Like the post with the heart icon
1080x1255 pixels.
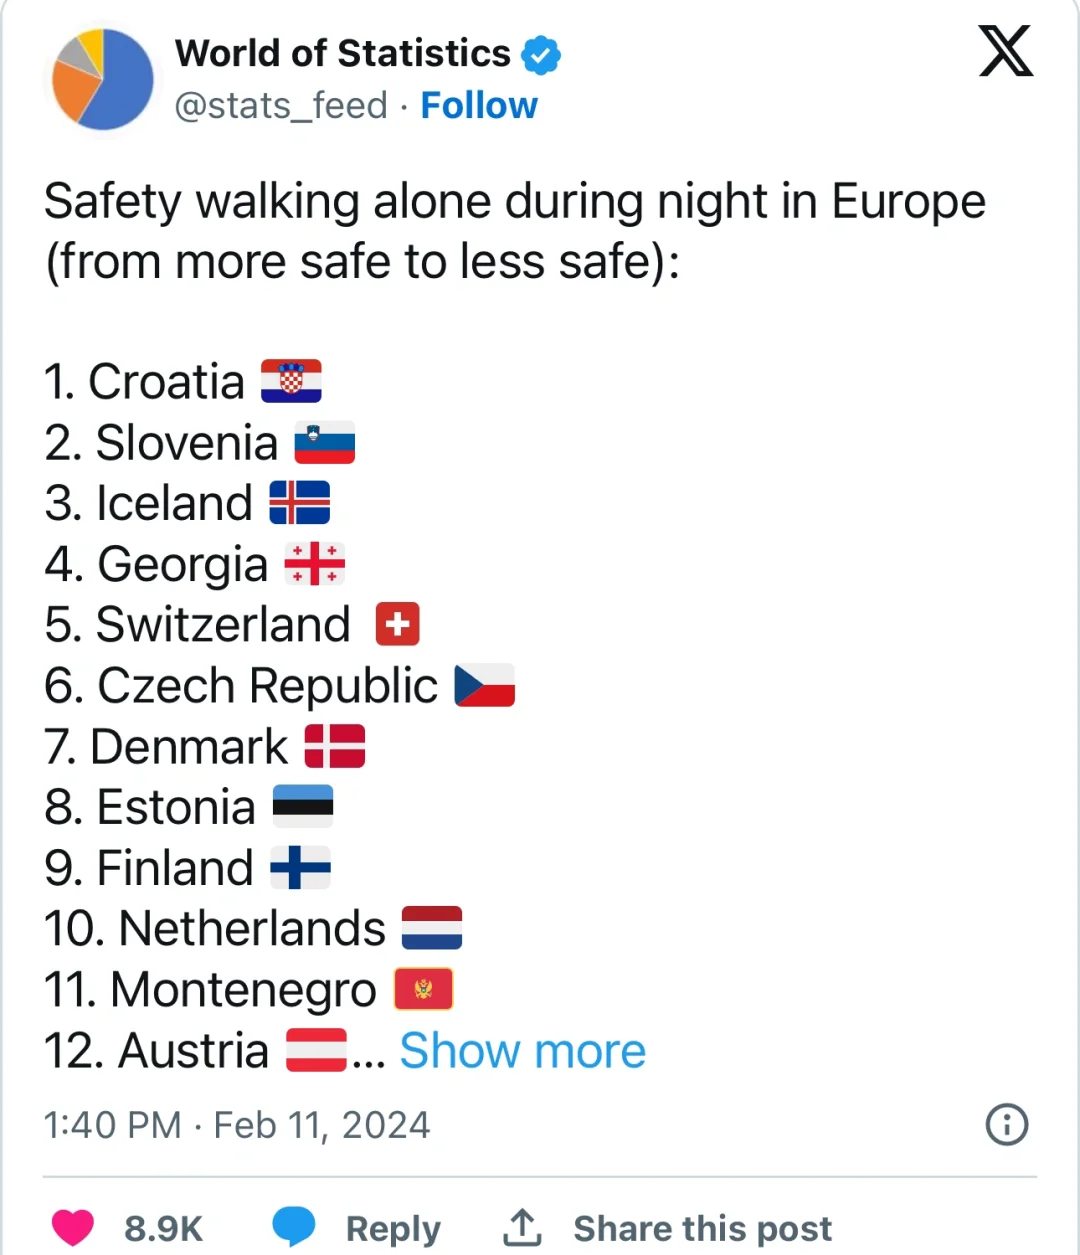tap(73, 1227)
